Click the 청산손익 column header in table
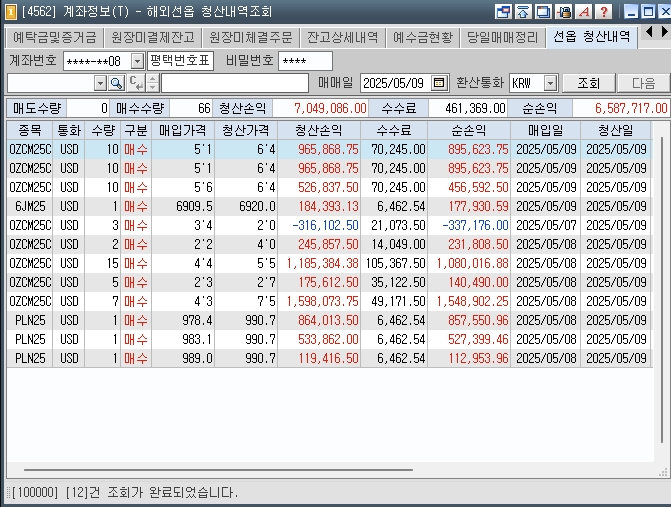The height and width of the screenshot is (507, 671). (x=319, y=130)
